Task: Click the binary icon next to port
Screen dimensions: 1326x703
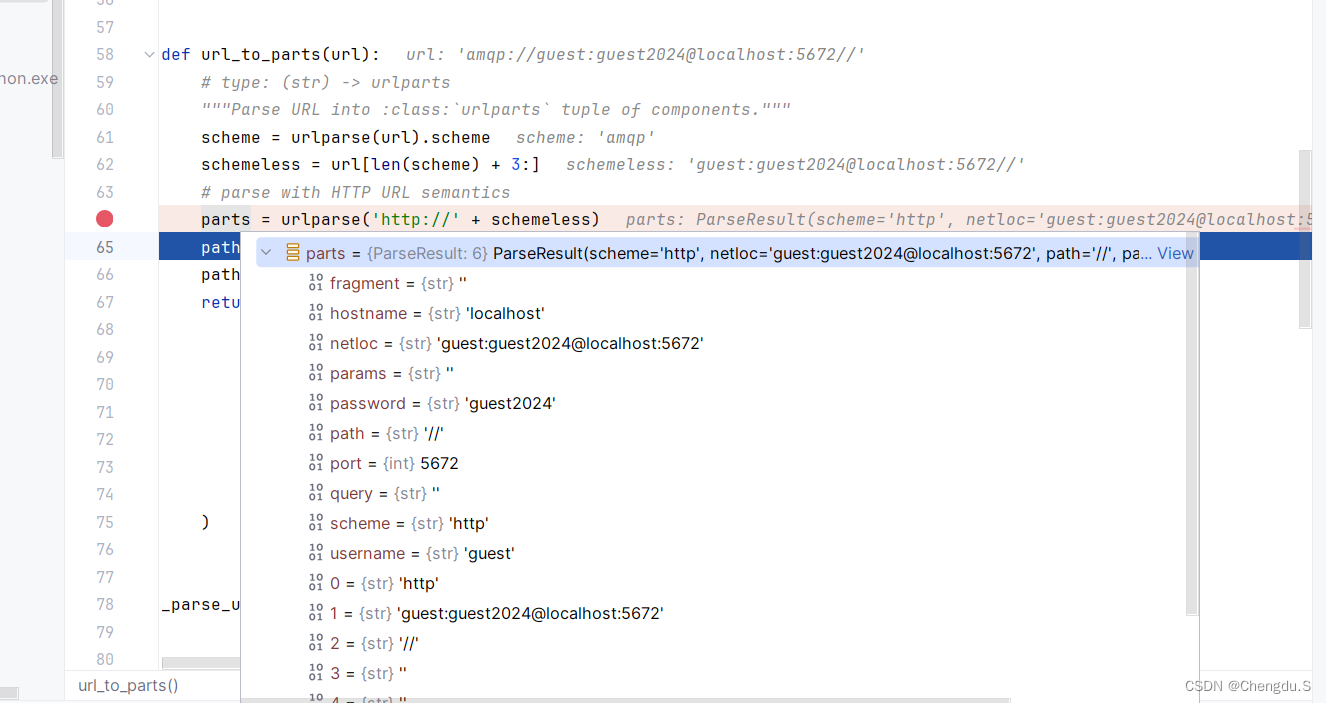Action: point(316,463)
